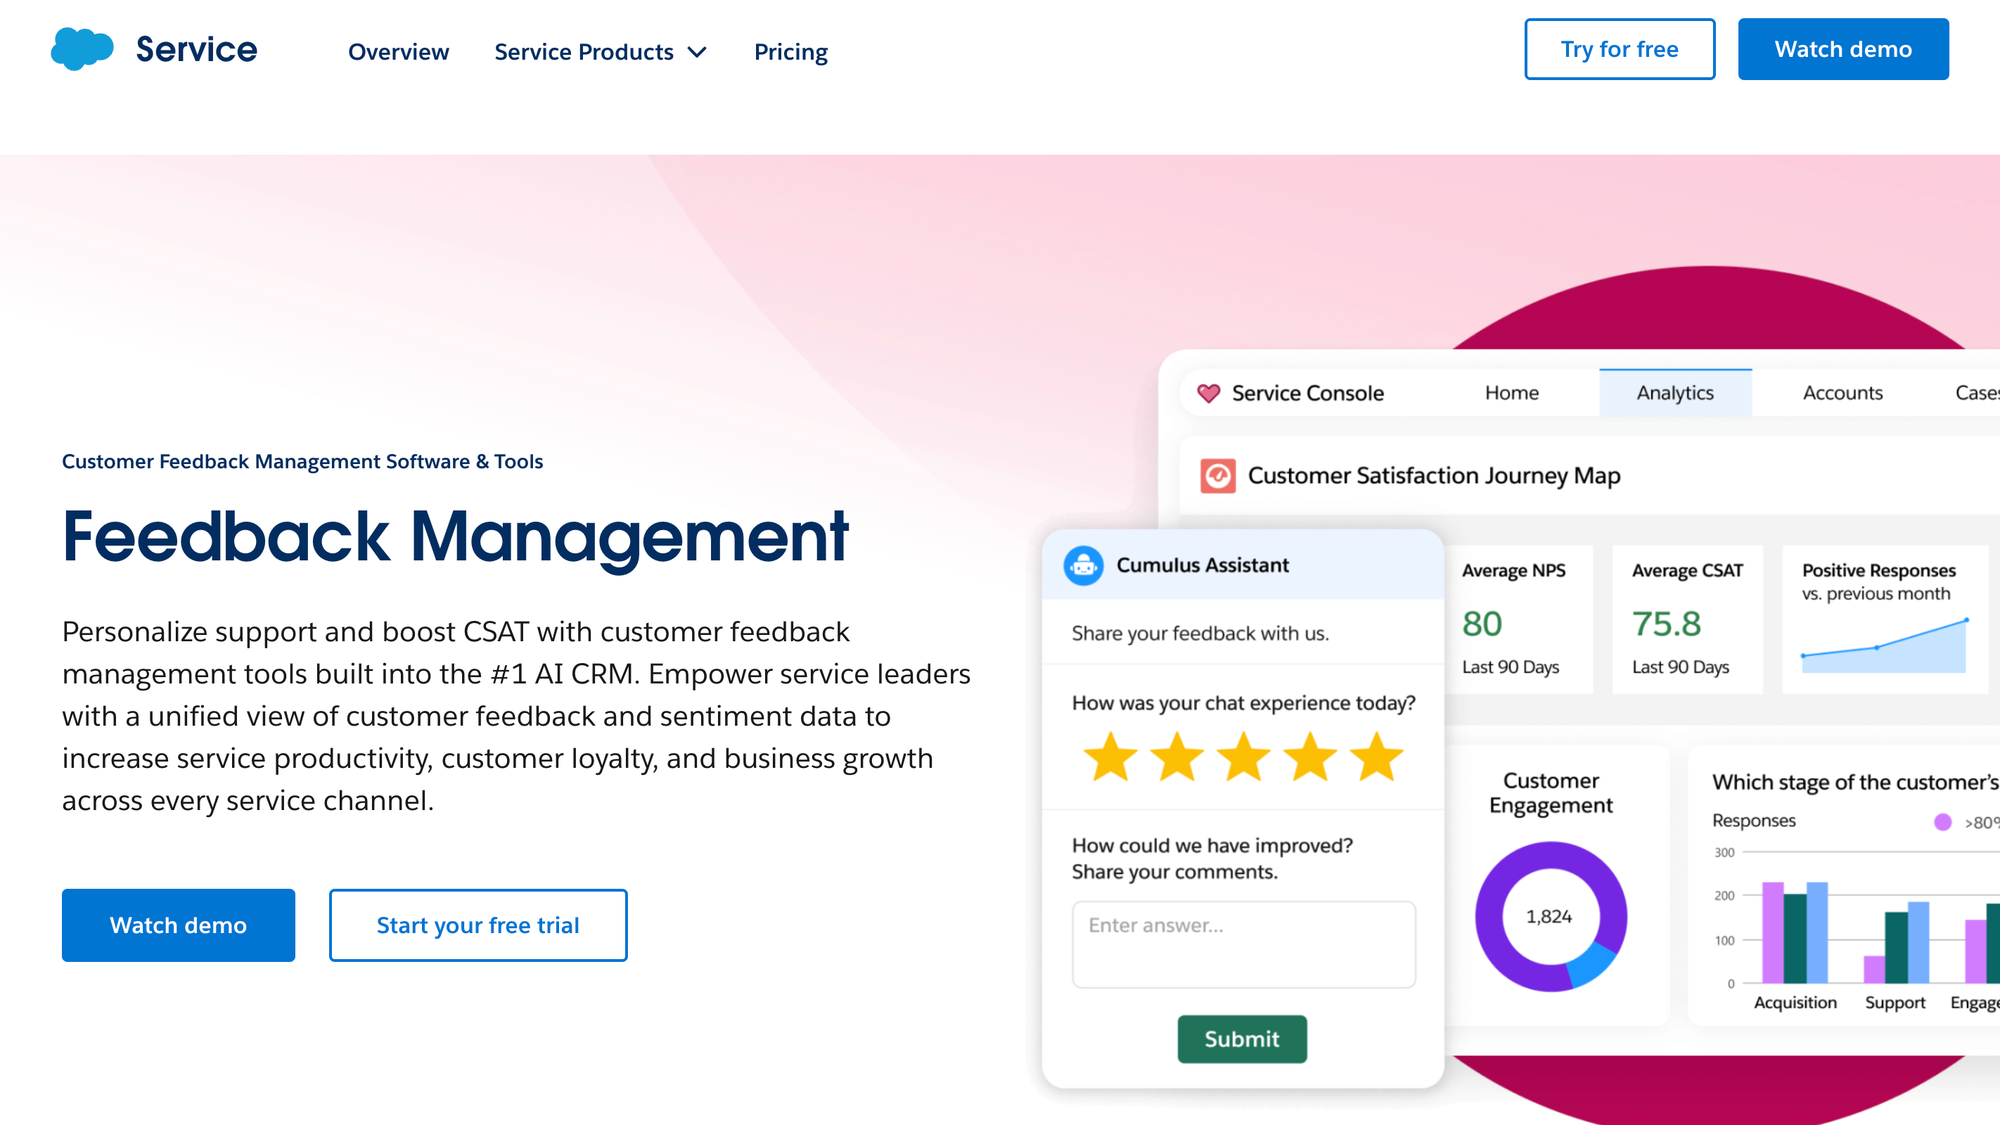Switch to the Analytics tab

pyautogui.click(x=1675, y=392)
